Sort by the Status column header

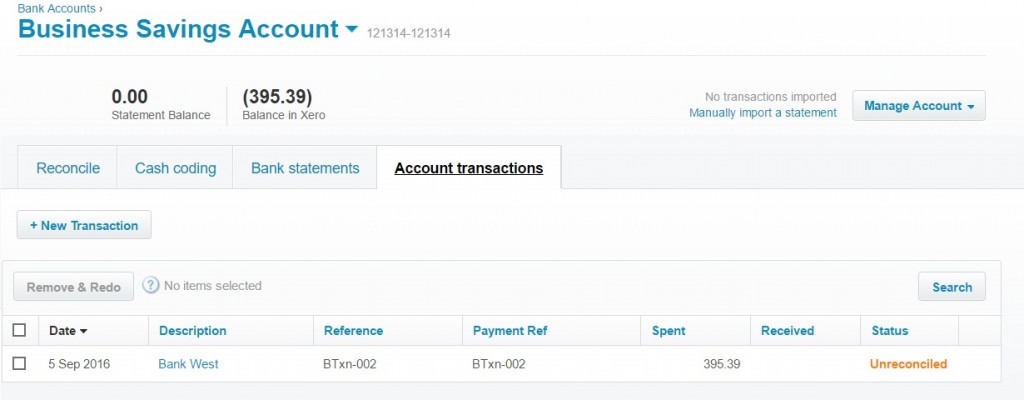point(889,331)
